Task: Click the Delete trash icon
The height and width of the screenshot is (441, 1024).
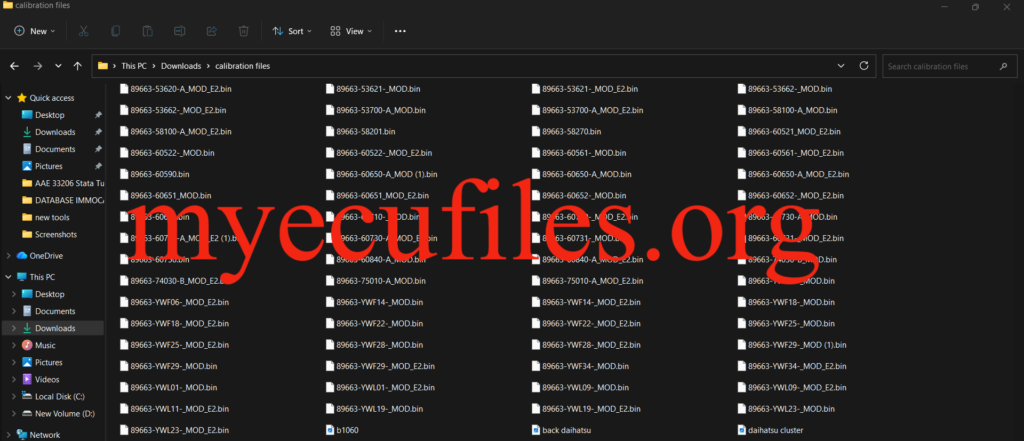Action: [245, 31]
